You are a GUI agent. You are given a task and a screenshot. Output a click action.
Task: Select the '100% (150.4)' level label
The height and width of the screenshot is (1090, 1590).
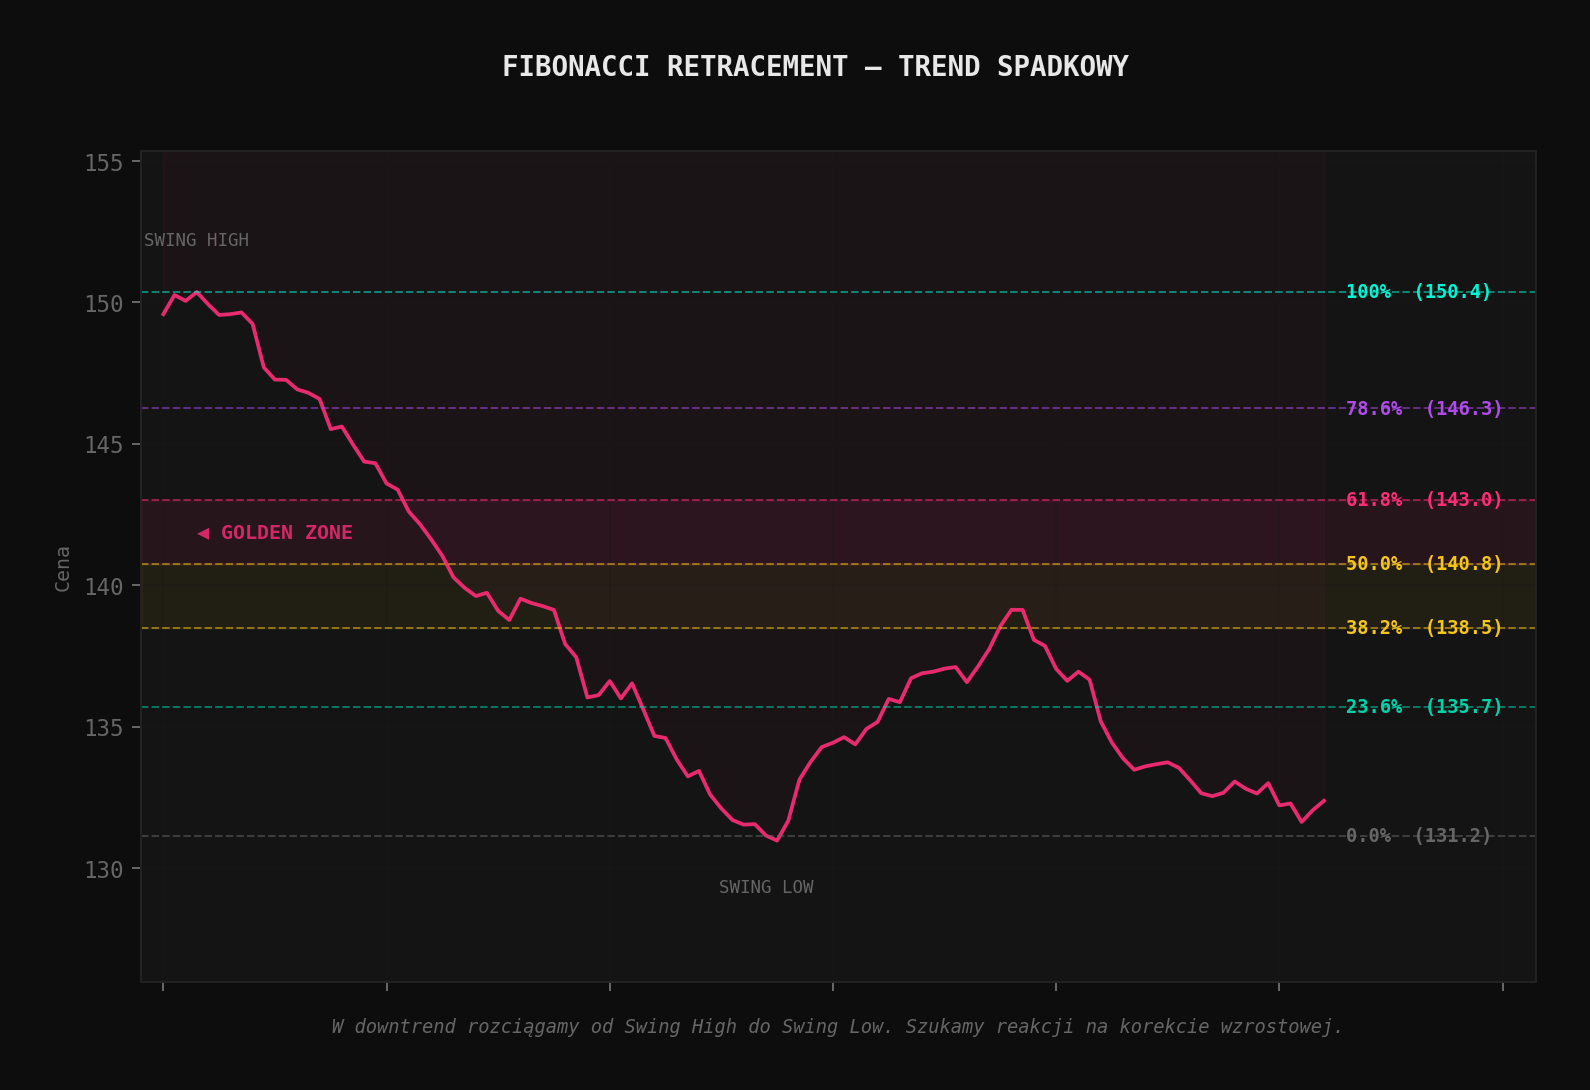tap(1418, 292)
